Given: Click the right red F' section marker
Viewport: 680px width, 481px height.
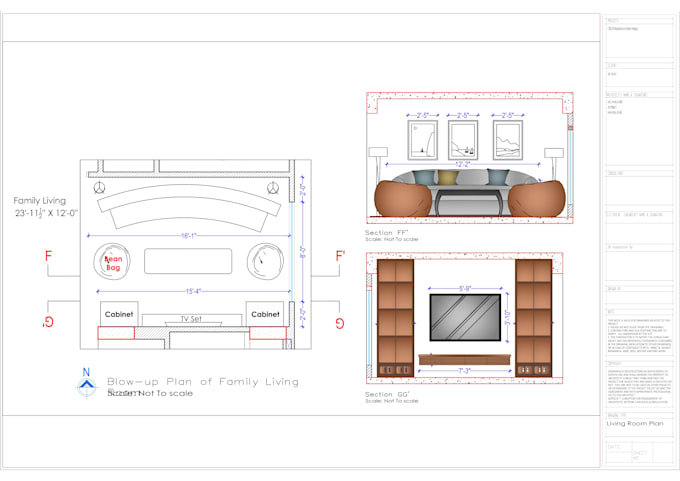Looking at the screenshot, I should point(340,256).
